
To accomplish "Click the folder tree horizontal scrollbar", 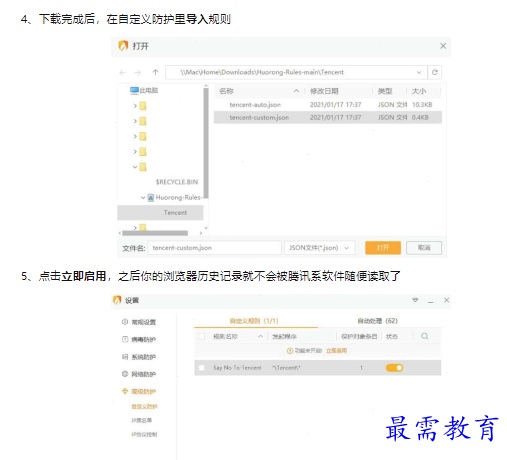I will click(155, 233).
